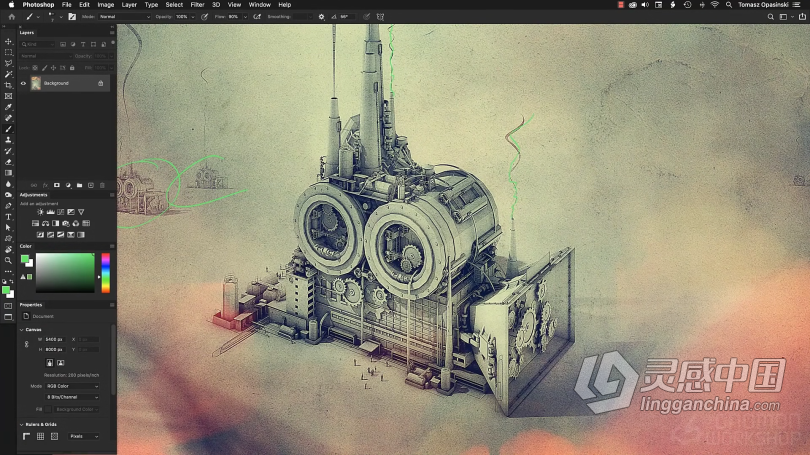Set portrait canvas orientation
The height and width of the screenshot is (455, 810).
point(50,363)
